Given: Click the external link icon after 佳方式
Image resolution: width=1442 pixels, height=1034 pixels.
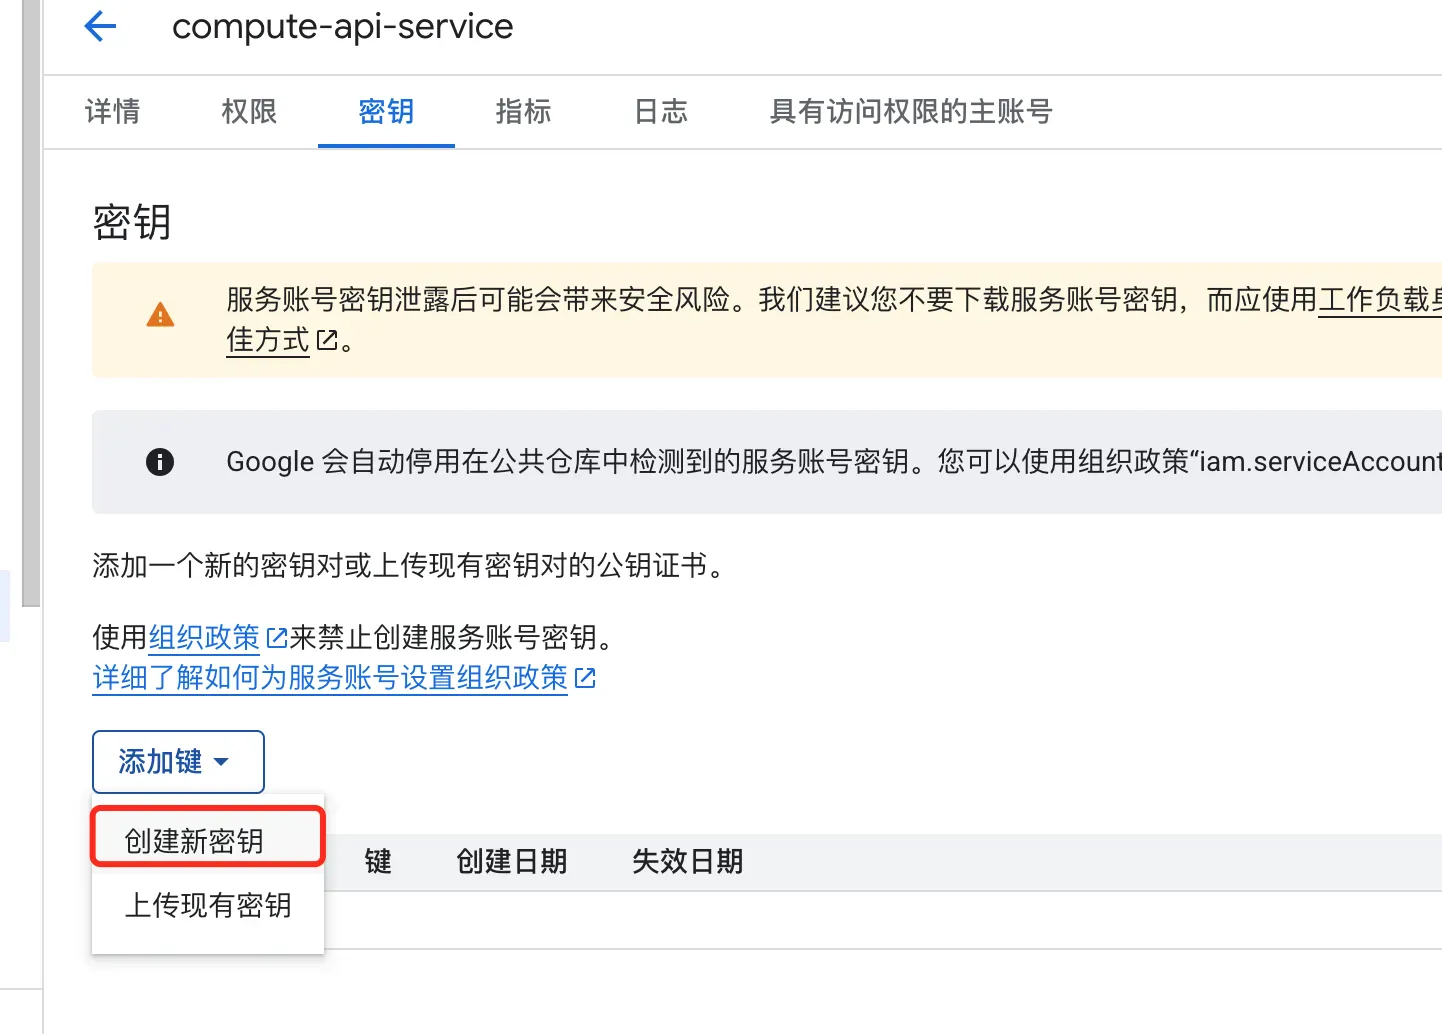Looking at the screenshot, I should pyautogui.click(x=327, y=340).
